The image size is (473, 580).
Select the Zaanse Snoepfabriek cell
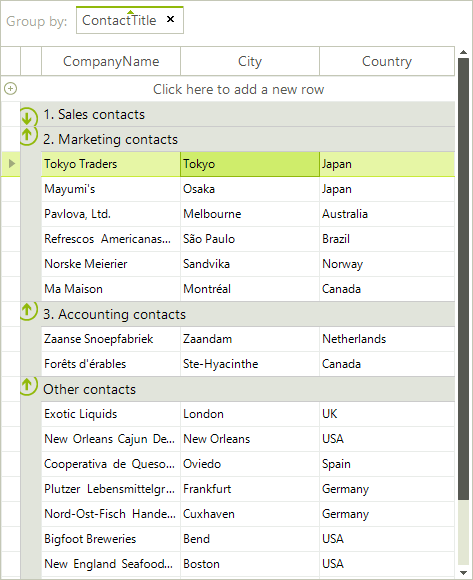click(111, 339)
